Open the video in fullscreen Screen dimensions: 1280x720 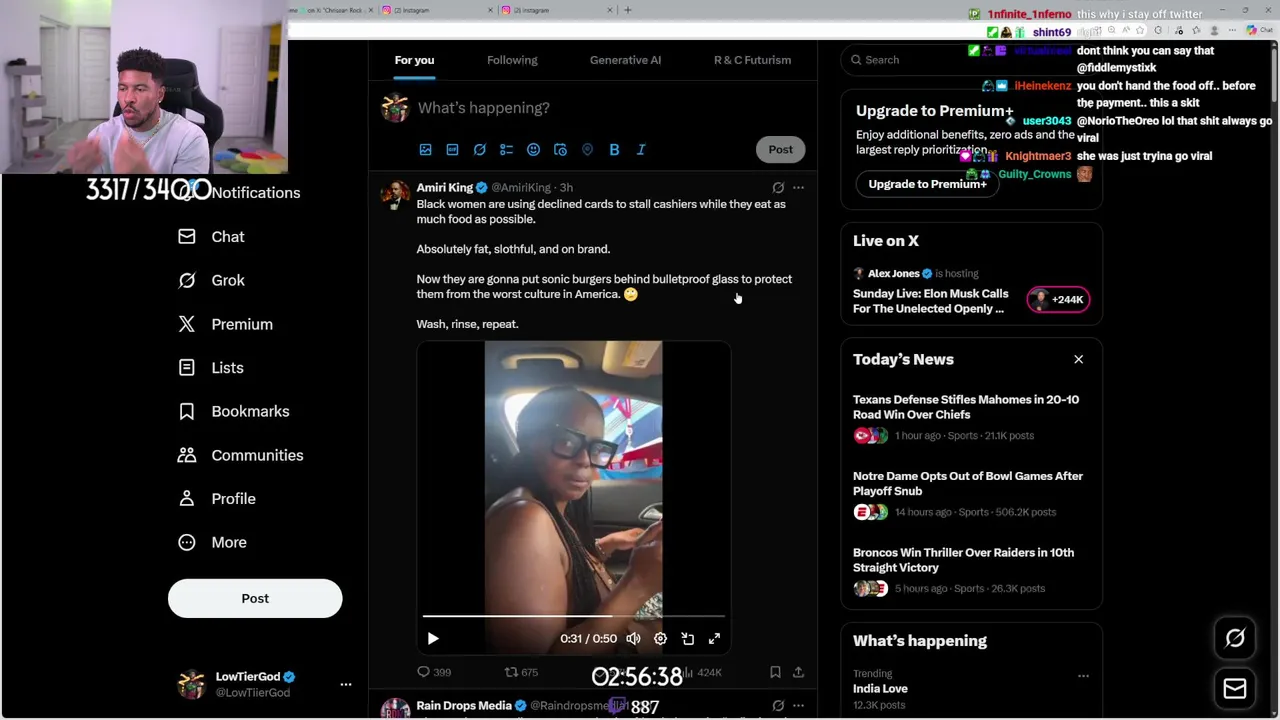[x=714, y=638]
